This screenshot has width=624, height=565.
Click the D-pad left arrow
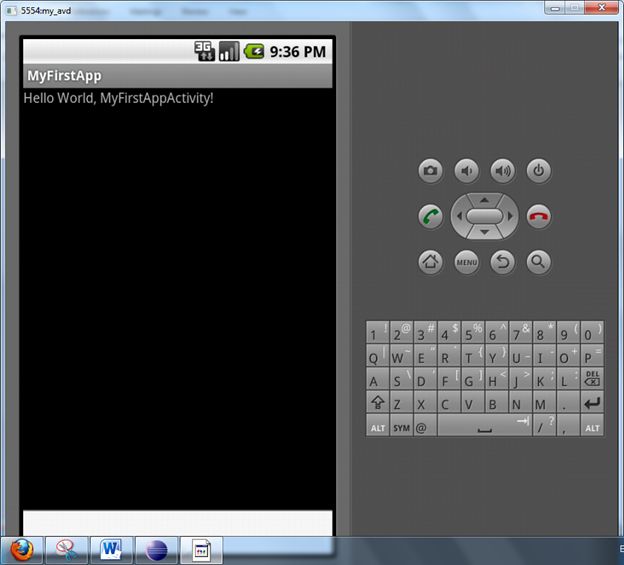click(459, 216)
